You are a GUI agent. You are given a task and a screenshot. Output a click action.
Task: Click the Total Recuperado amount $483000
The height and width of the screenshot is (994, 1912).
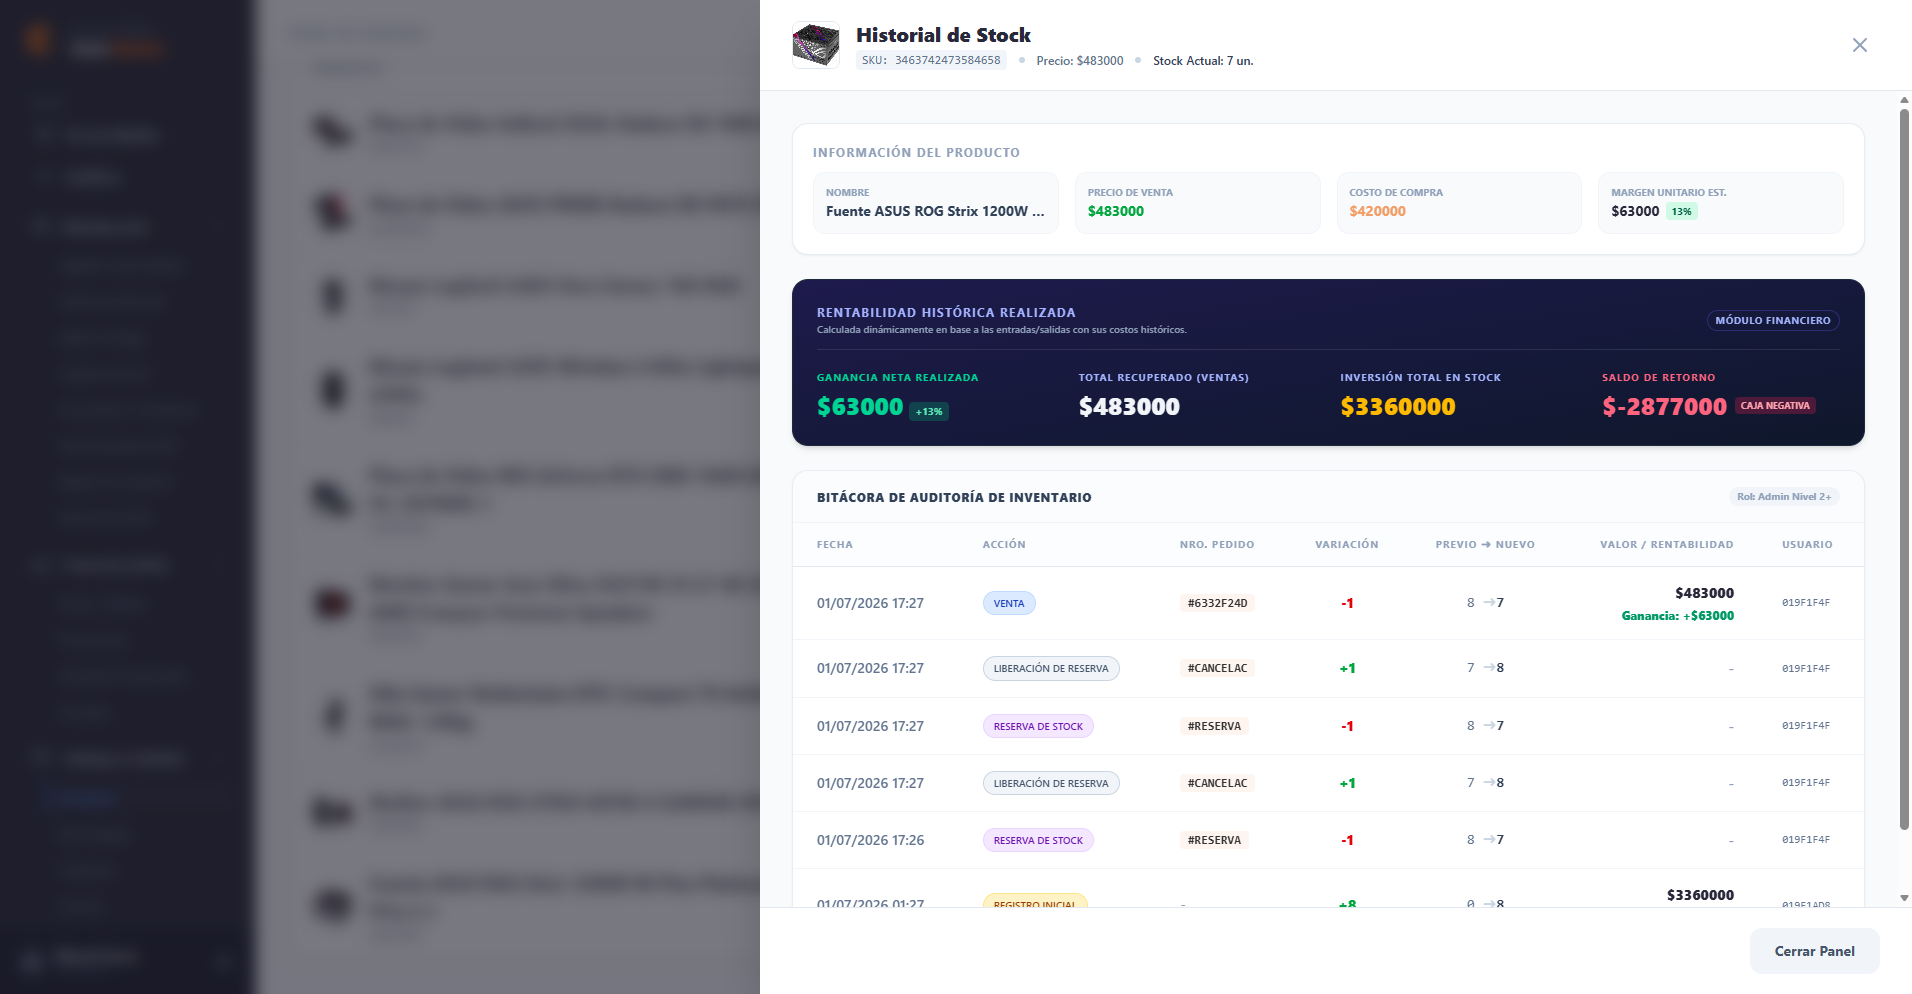click(x=1129, y=407)
